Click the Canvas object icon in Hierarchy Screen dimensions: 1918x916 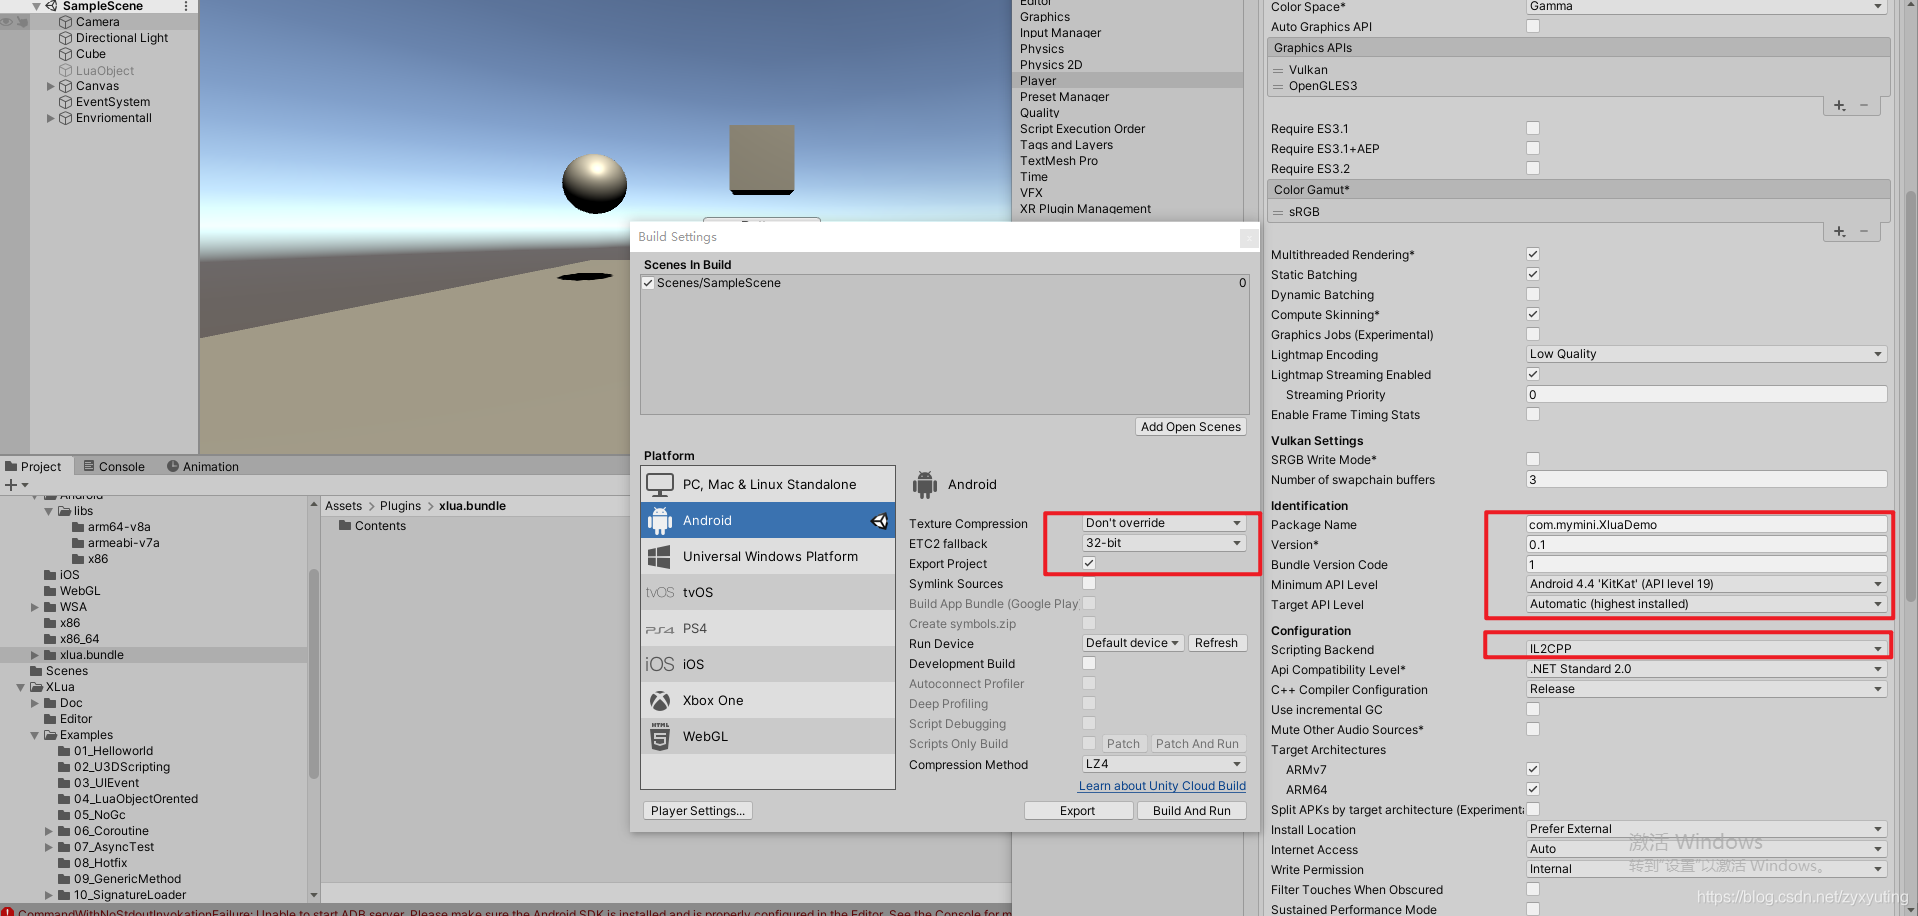pos(66,86)
